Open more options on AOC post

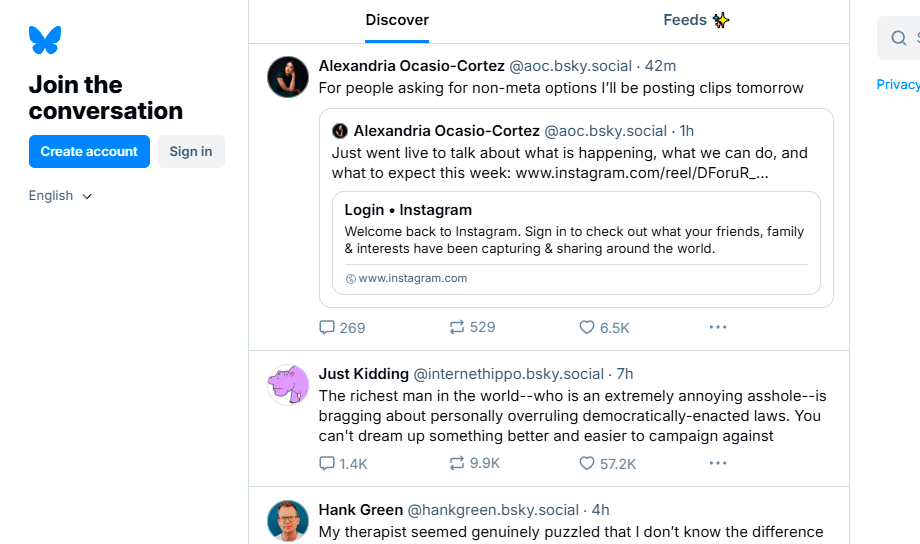[717, 327]
